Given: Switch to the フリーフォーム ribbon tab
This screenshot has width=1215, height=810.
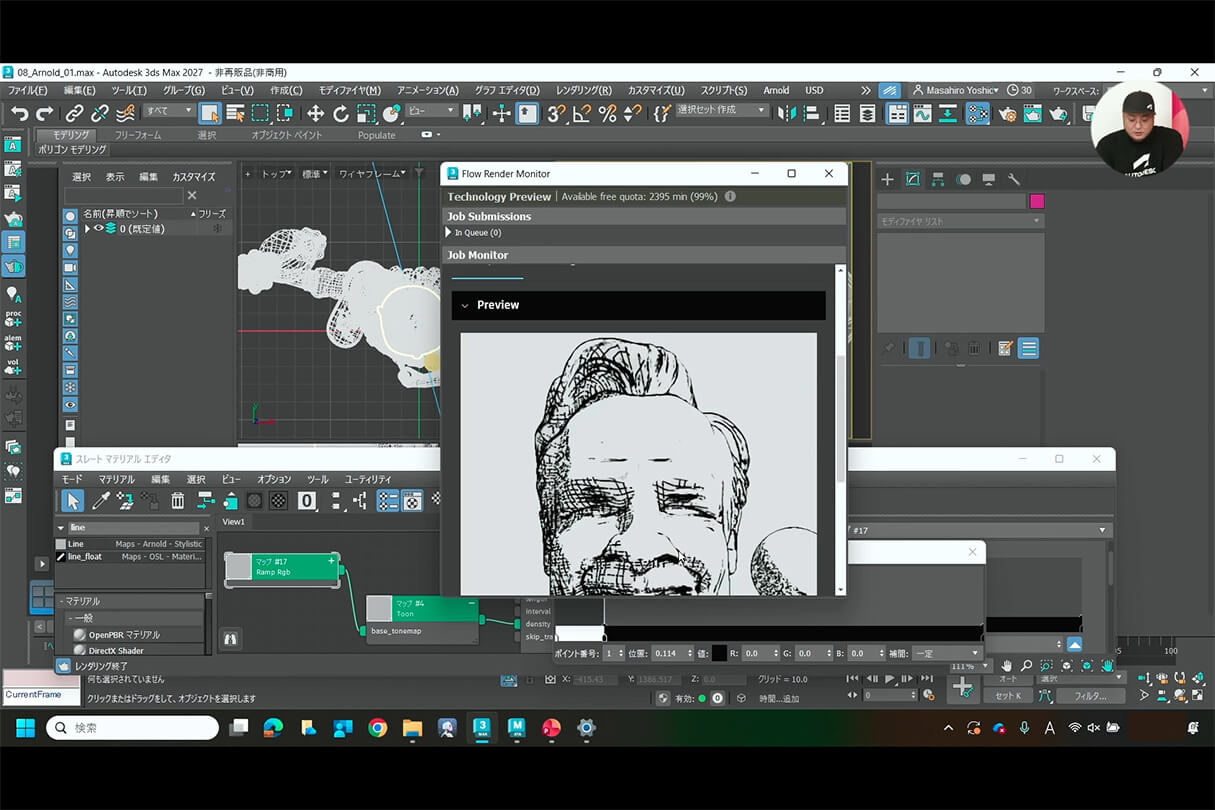Looking at the screenshot, I should [138, 135].
